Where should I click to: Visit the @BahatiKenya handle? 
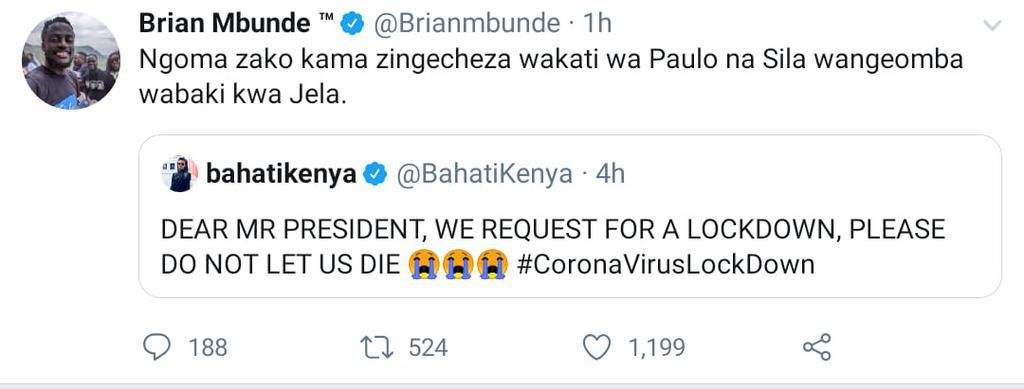pyautogui.click(x=485, y=174)
